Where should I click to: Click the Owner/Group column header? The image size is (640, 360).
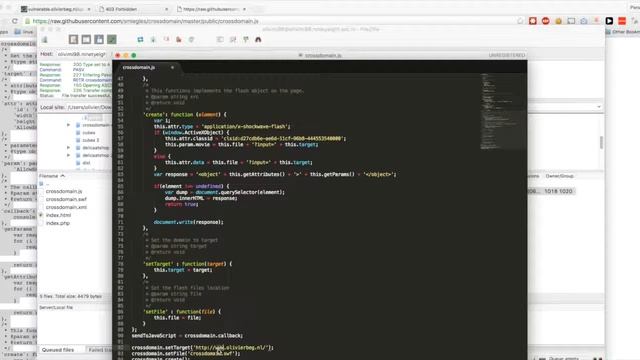tap(560, 176)
